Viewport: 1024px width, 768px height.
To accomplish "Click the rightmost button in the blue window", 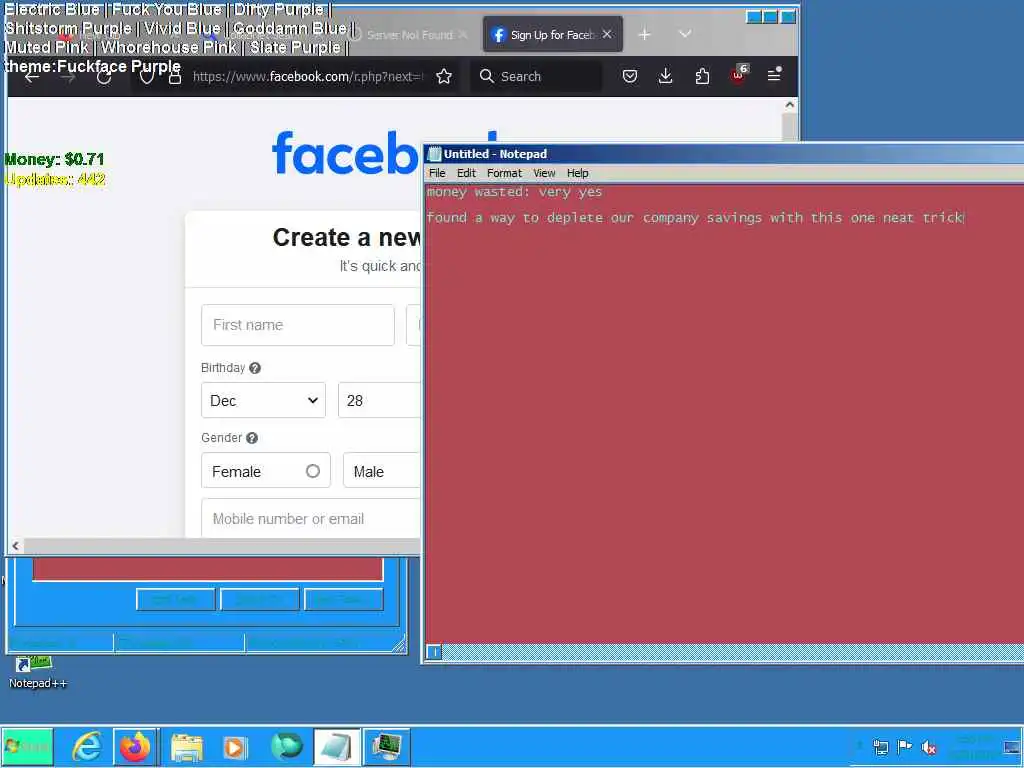I will click(x=344, y=600).
